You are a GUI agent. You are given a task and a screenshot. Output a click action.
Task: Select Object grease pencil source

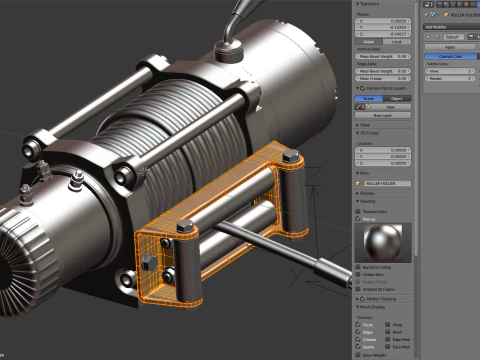click(397, 98)
